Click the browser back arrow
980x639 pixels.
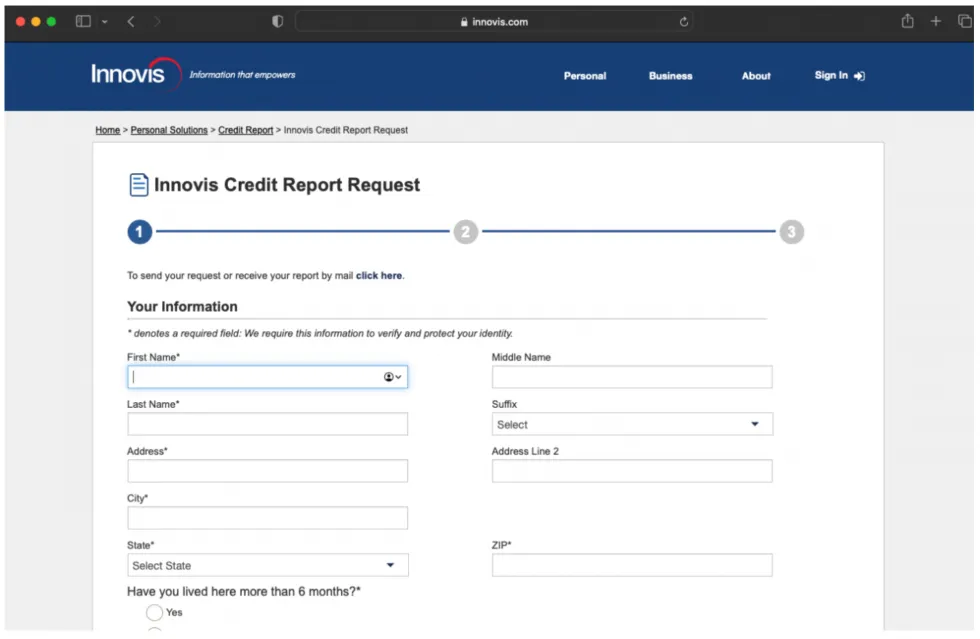tap(131, 22)
